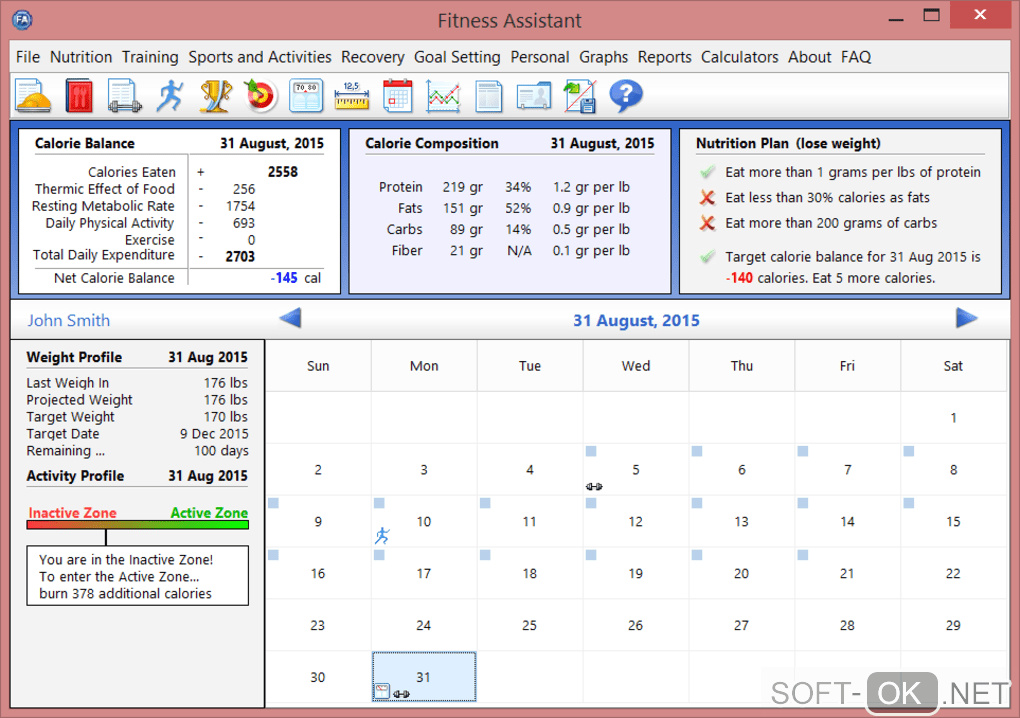
Task: Click the dumbbell icon on day 5
Action: tap(594, 486)
